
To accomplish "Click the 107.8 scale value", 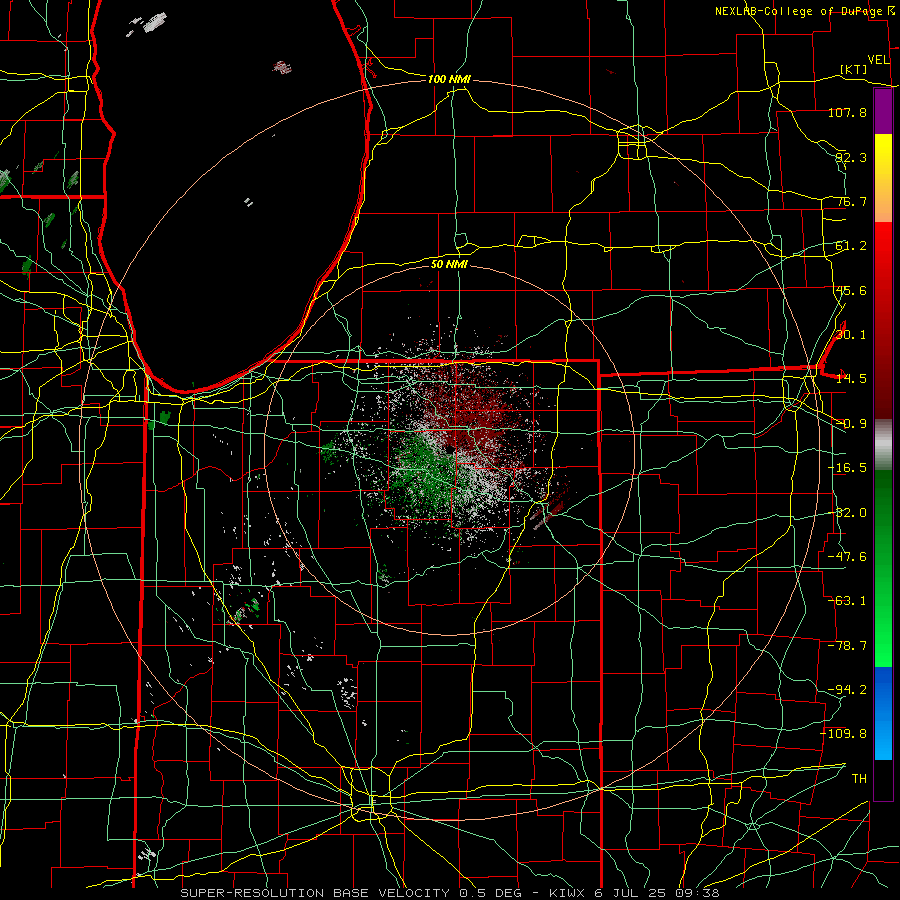I will tap(847, 112).
